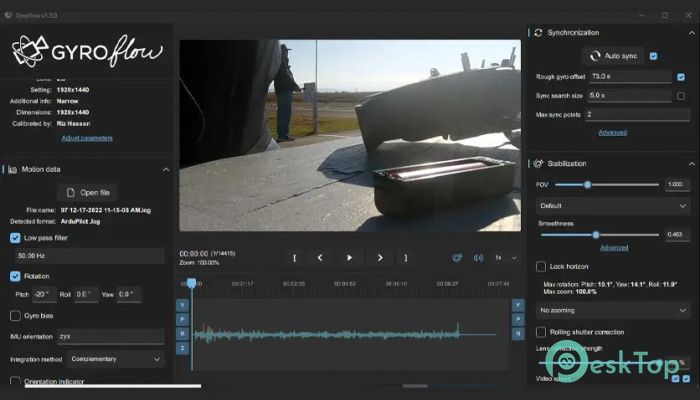700x400 pixels.
Task: Open Stabilization Advanced link
Action: [x=614, y=248]
